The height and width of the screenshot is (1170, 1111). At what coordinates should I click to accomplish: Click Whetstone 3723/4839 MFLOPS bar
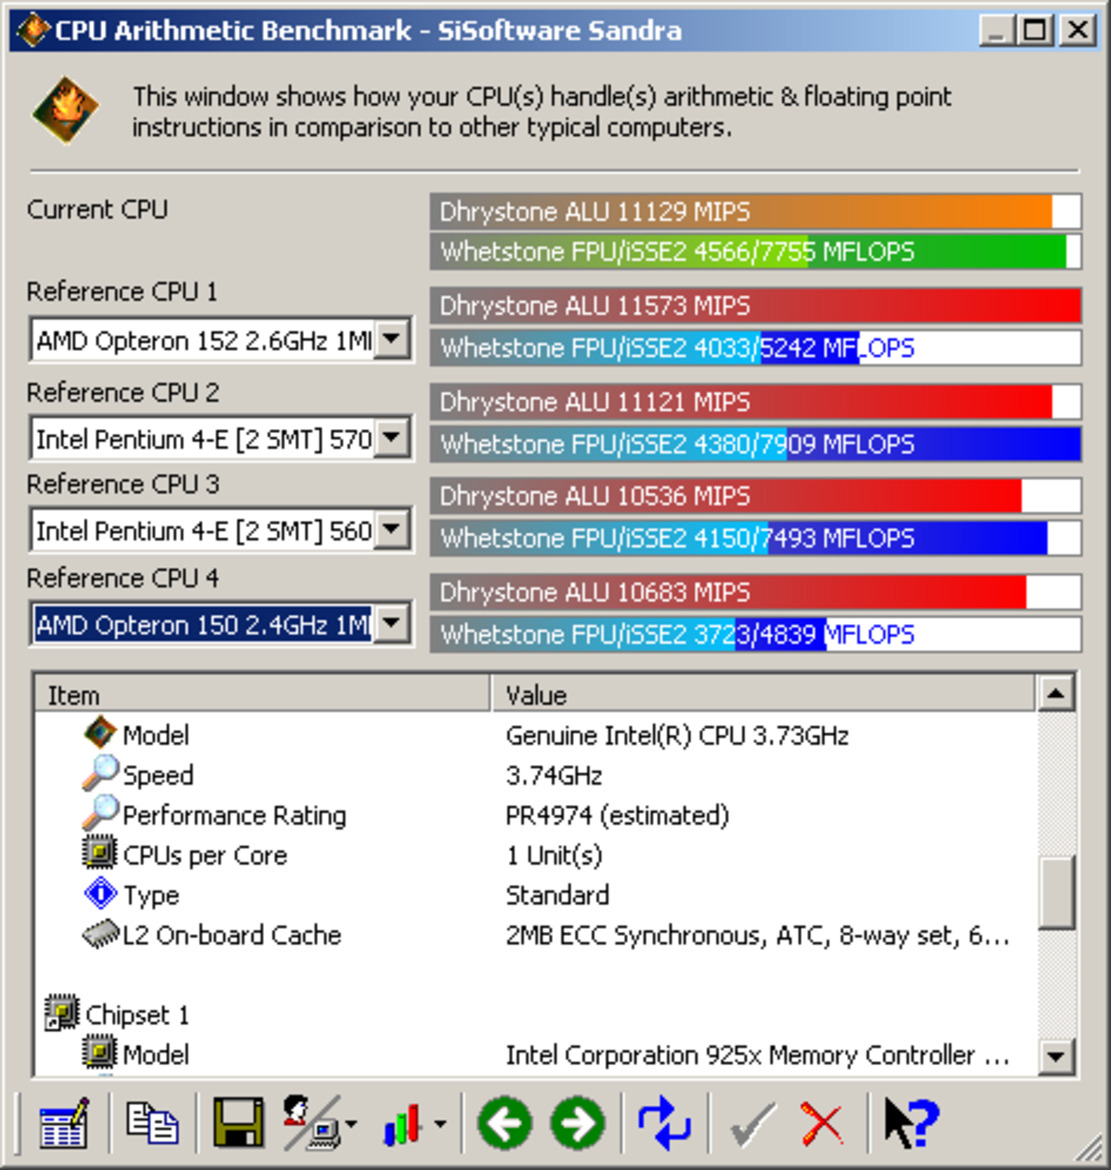point(755,634)
